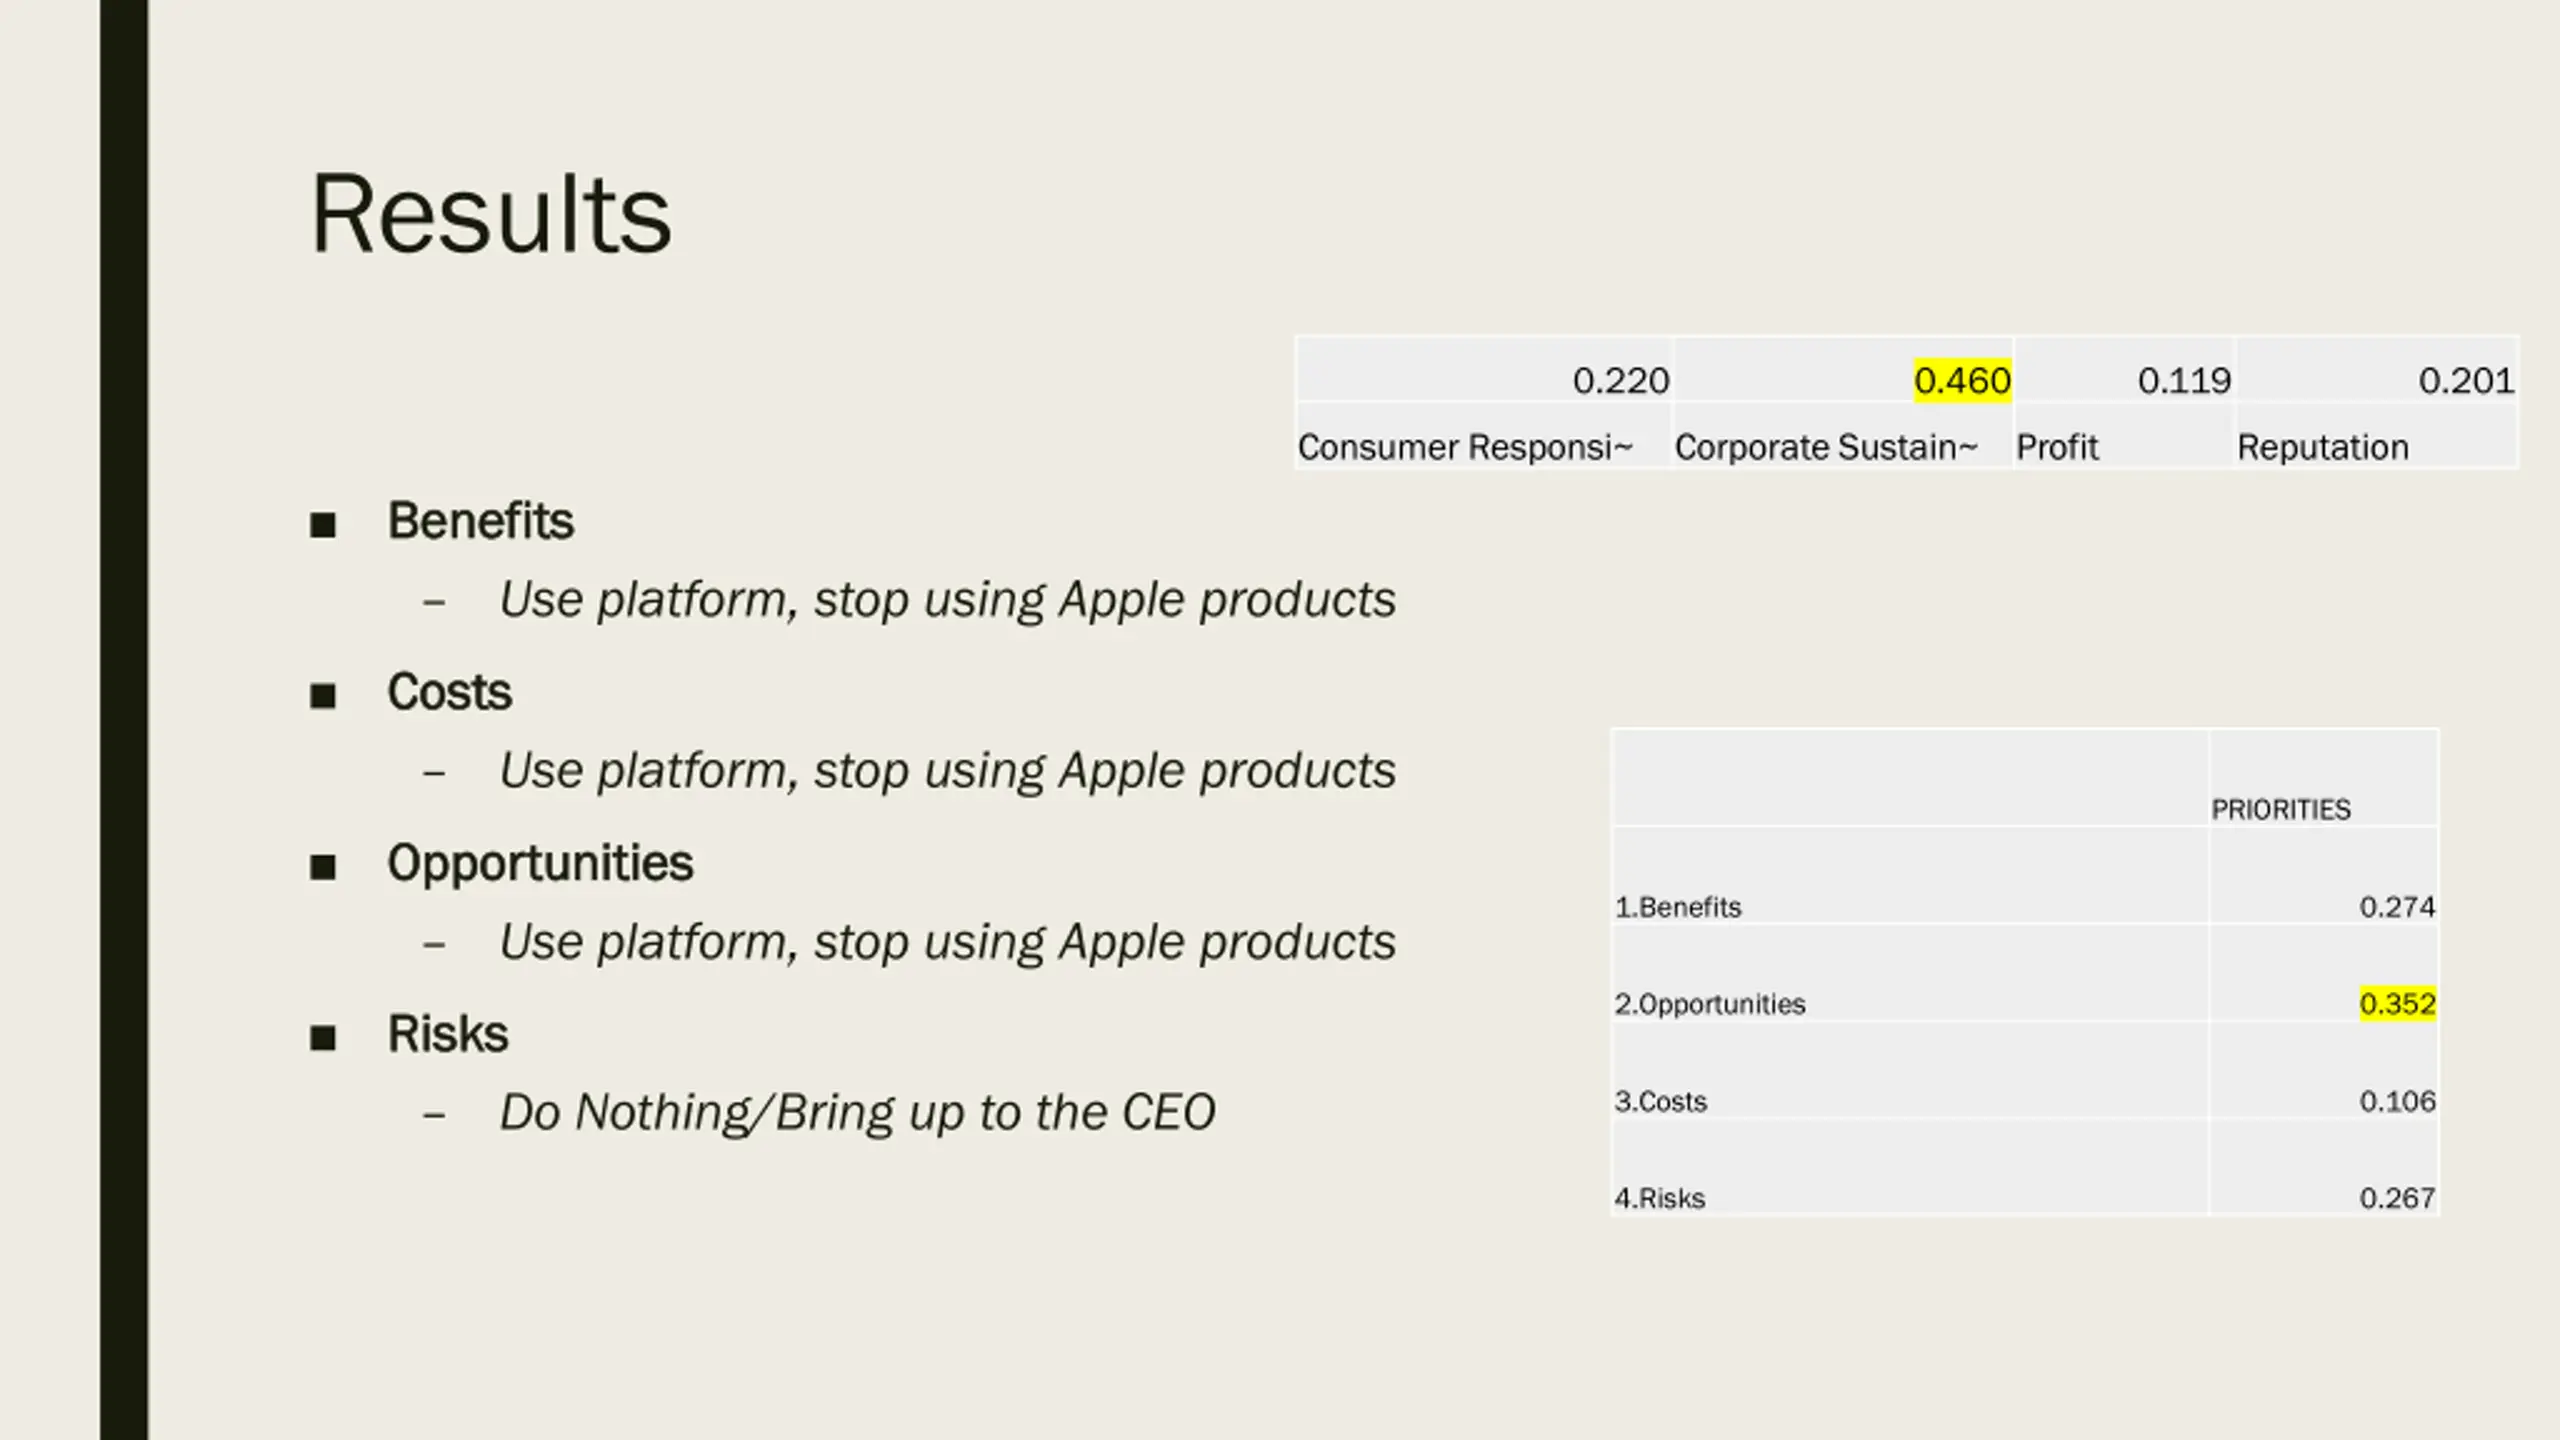Click the Risks bullet heading
Screen dimensions: 2560x1440
pos(447,1034)
